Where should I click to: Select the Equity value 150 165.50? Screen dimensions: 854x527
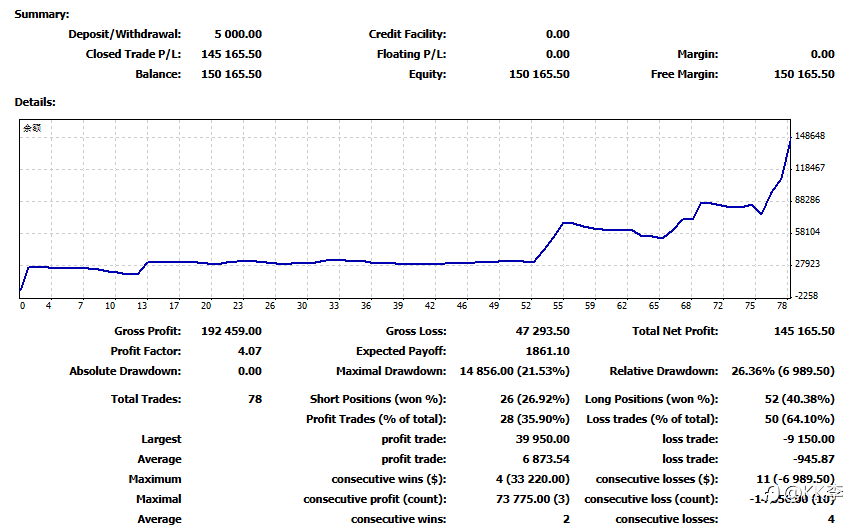539,74
